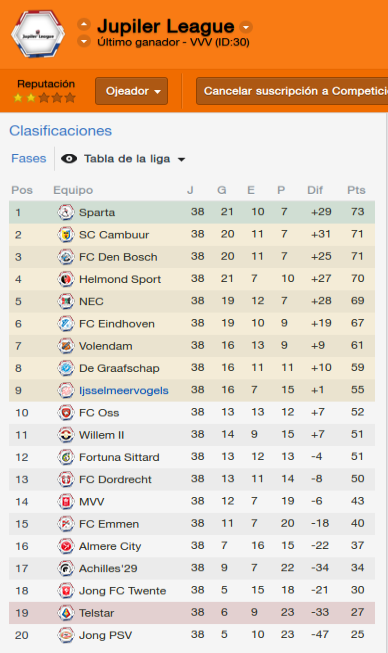Select the Volendam club badge
Viewport: 388px width, 653px height.
pyautogui.click(x=66, y=346)
